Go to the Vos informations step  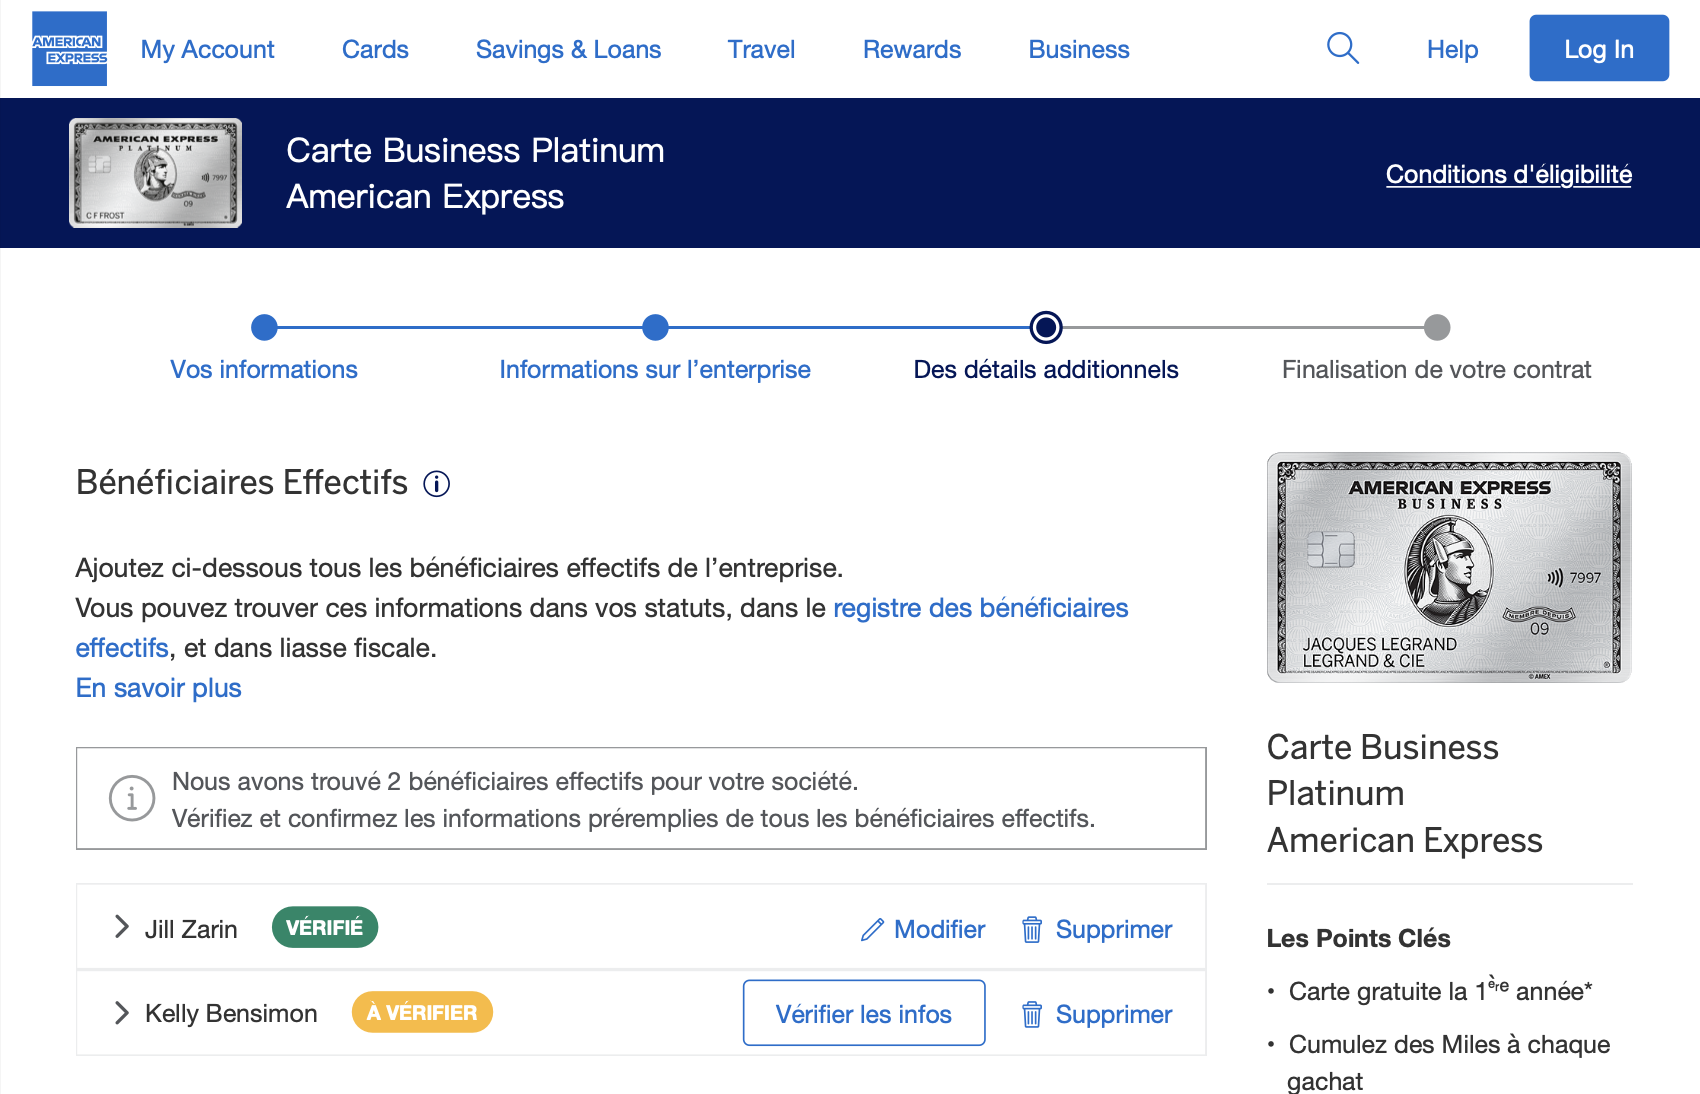[x=264, y=369]
